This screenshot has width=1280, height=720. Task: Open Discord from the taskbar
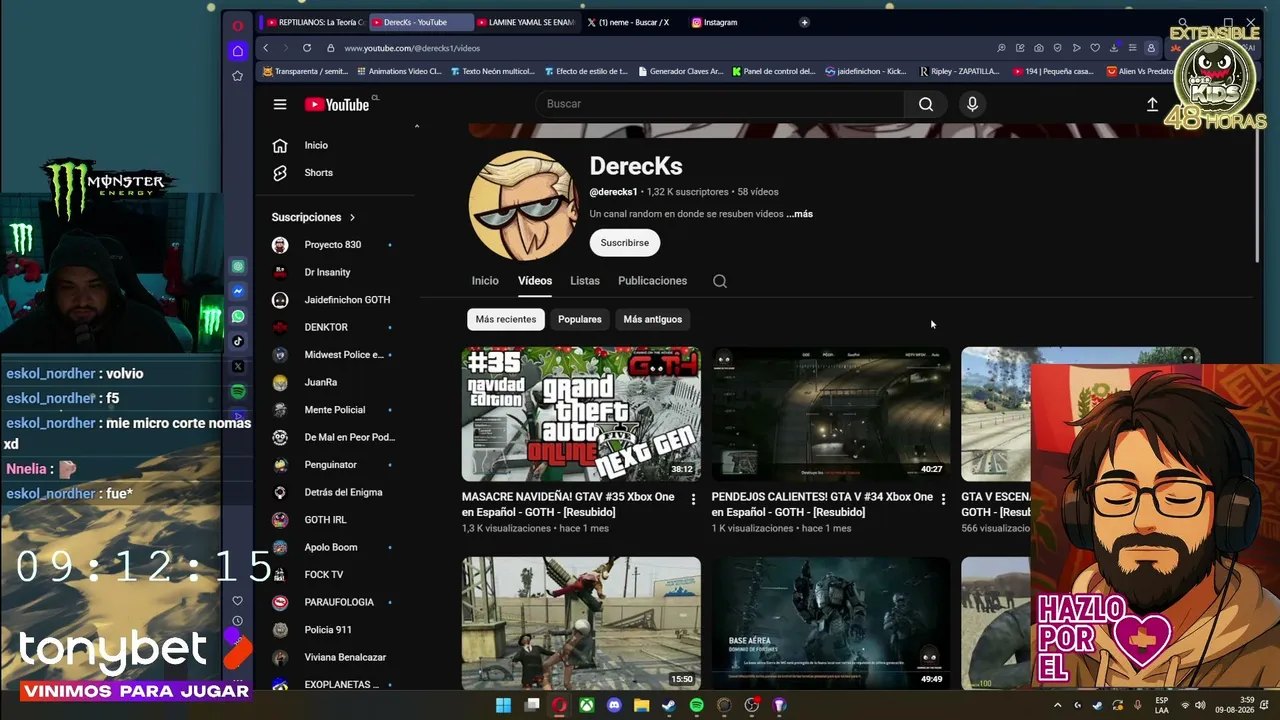tap(614, 705)
